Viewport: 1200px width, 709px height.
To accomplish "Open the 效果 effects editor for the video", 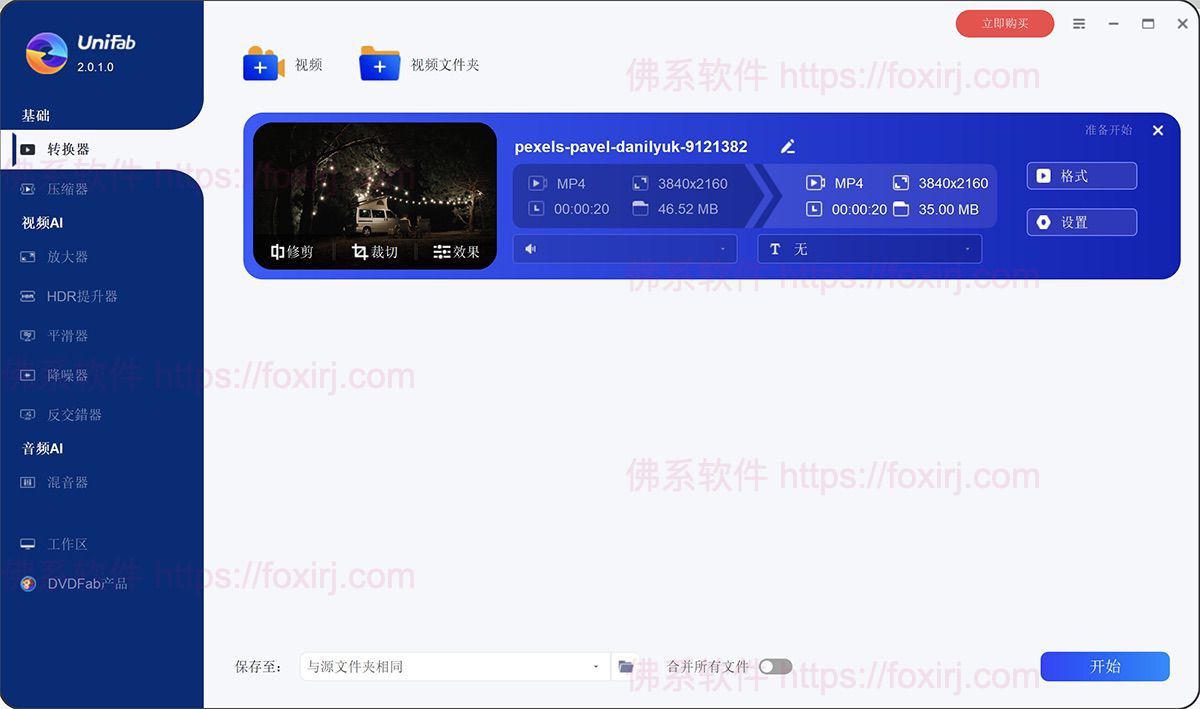I will coord(456,252).
